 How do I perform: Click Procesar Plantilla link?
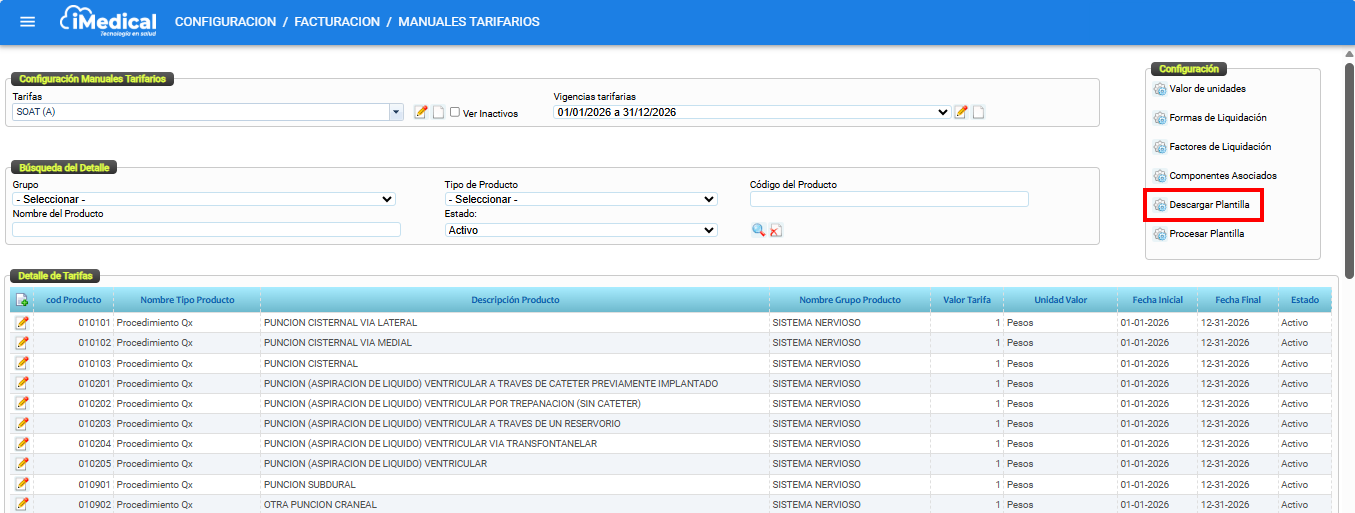pos(1206,234)
